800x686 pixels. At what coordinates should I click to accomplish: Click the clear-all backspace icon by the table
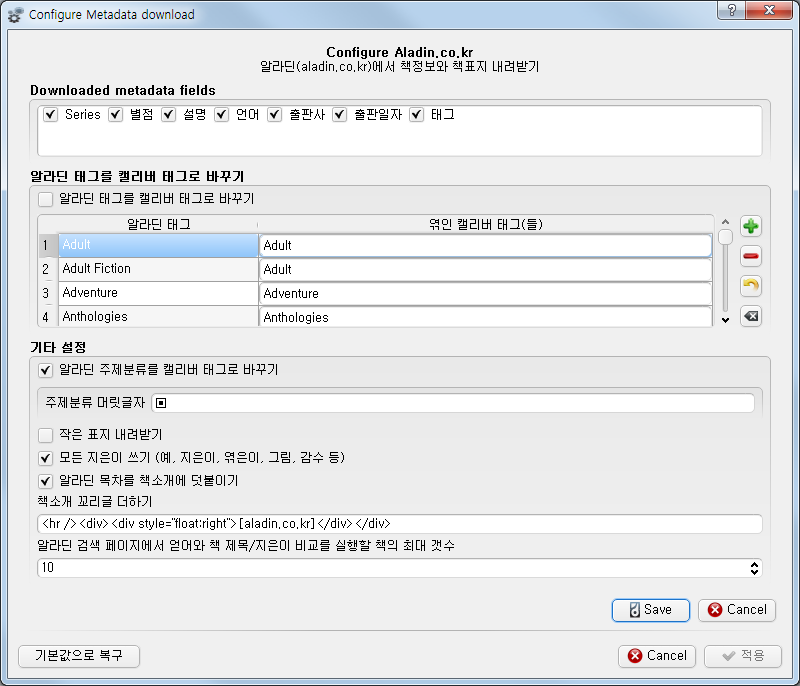point(751,316)
